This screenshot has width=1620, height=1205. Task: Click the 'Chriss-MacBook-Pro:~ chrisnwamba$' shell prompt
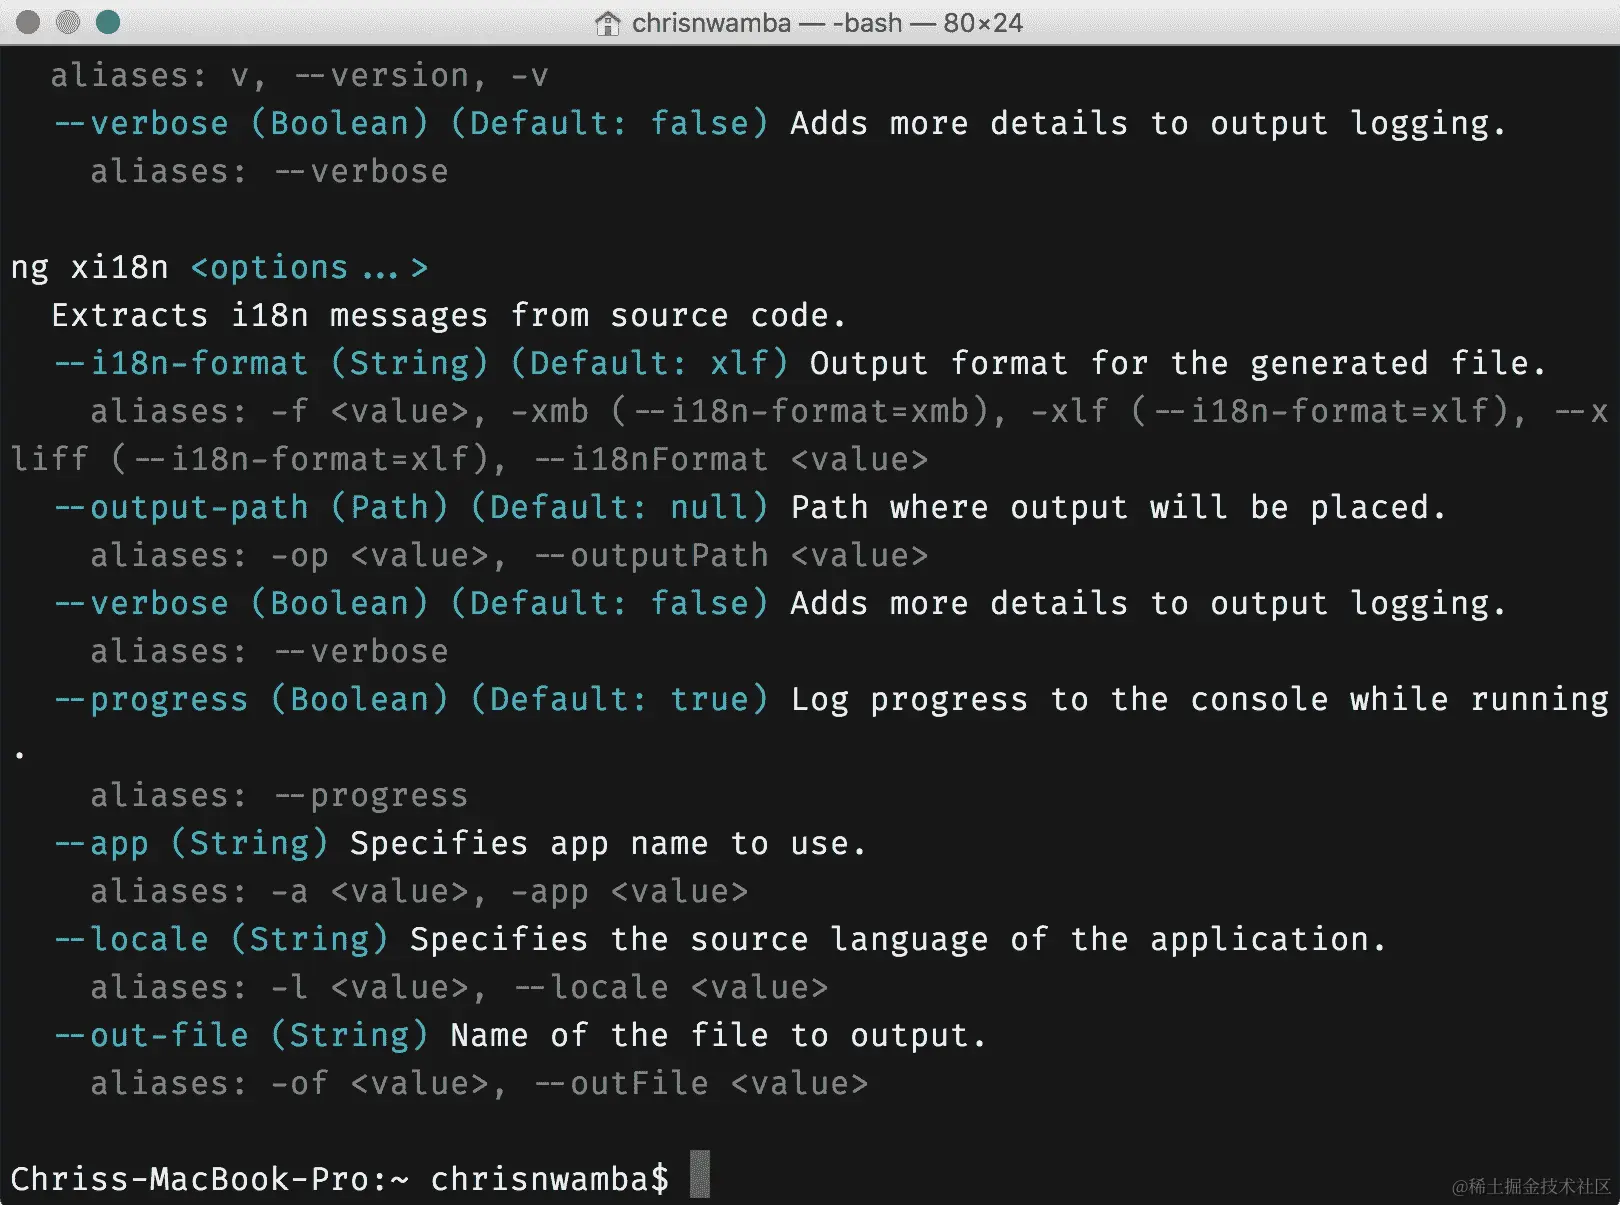[339, 1178]
